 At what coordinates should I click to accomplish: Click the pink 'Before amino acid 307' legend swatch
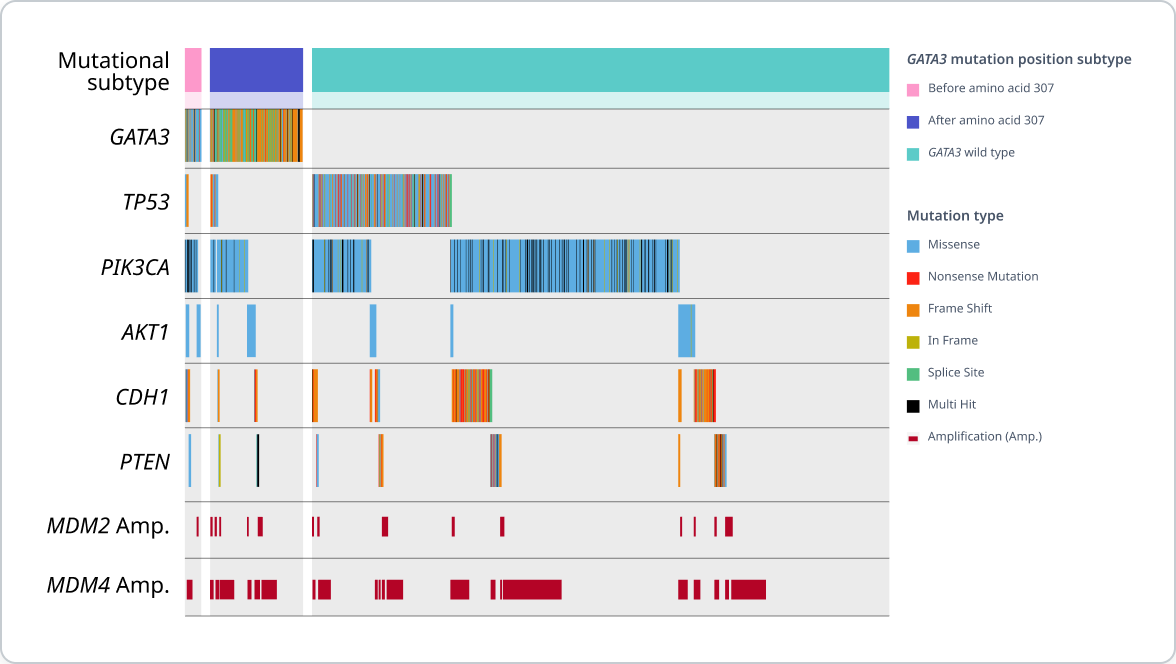point(912,88)
